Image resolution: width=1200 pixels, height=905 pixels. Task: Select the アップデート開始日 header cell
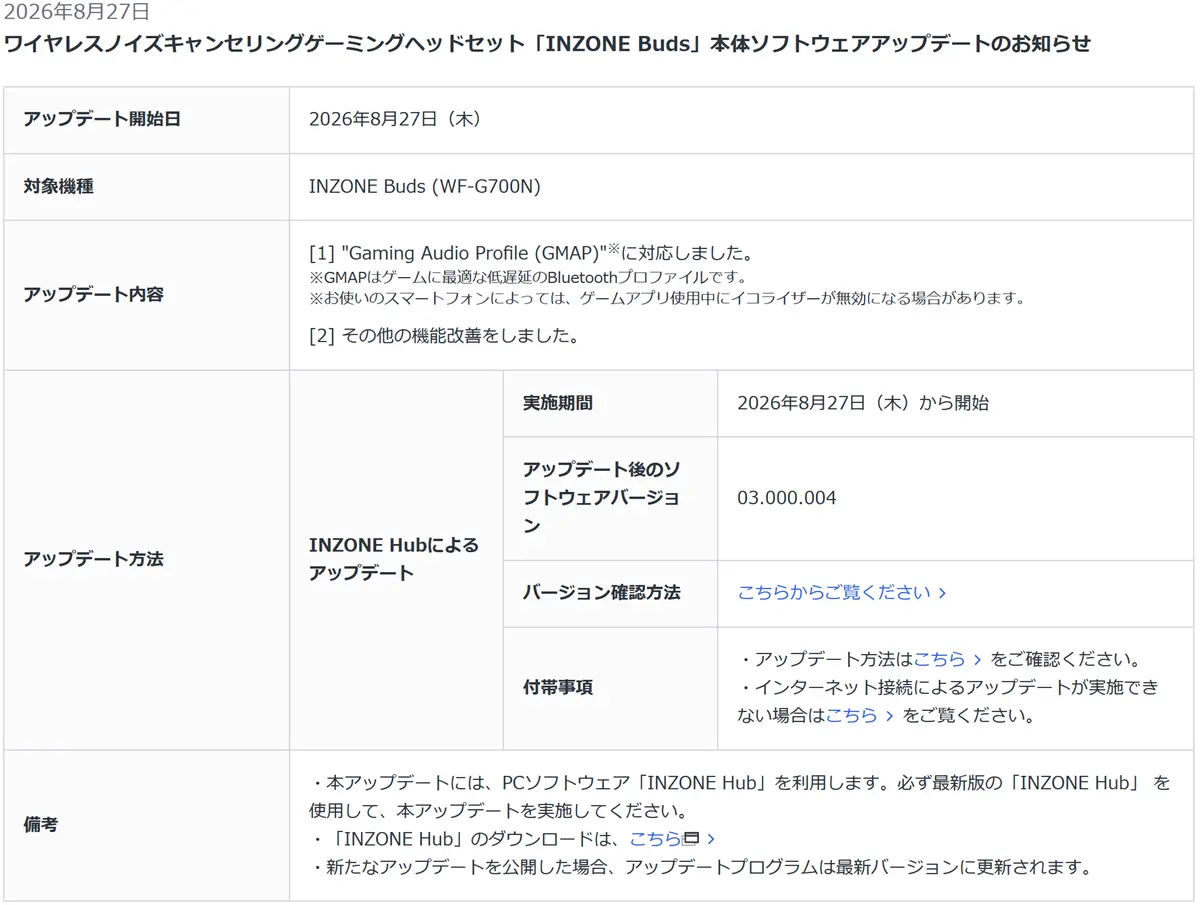click(146, 119)
